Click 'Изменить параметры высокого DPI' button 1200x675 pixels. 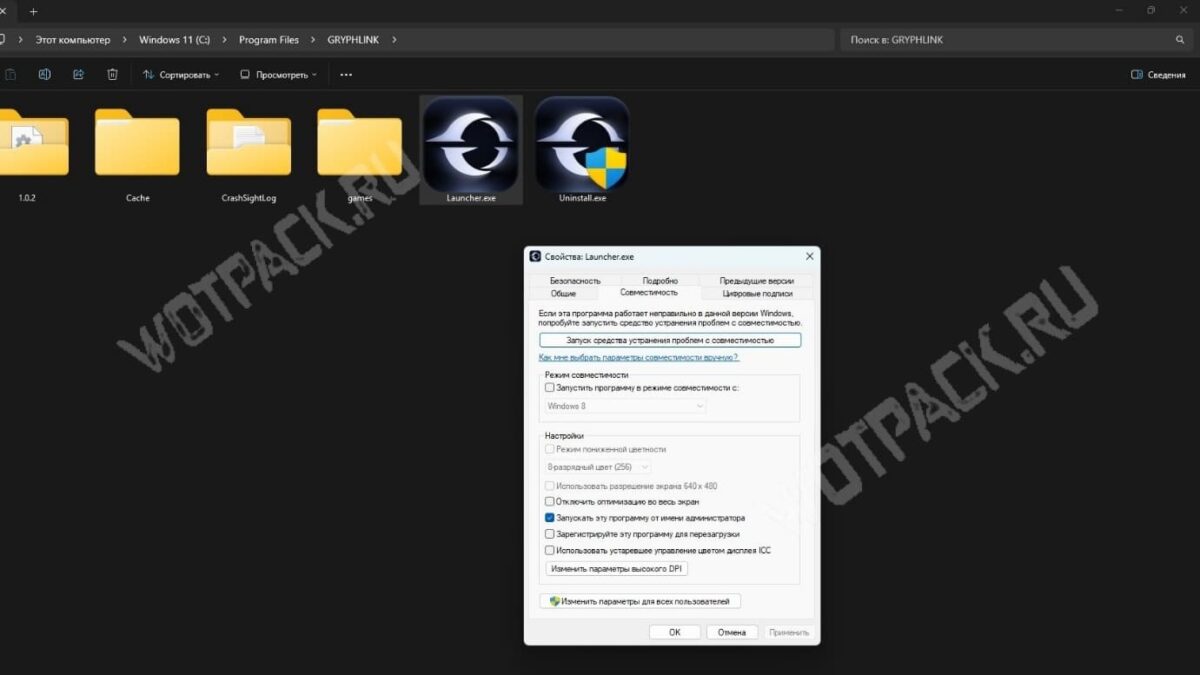click(x=617, y=569)
